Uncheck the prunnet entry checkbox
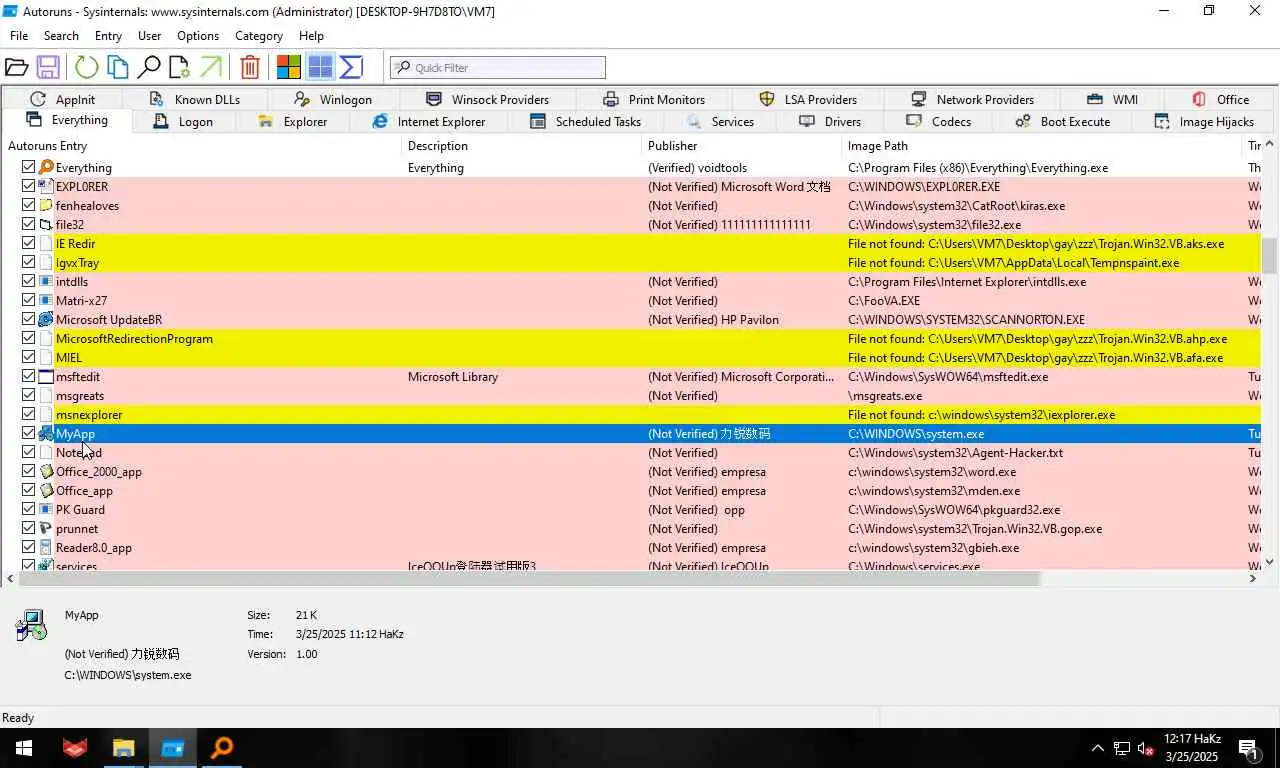The image size is (1280, 768). (28, 529)
